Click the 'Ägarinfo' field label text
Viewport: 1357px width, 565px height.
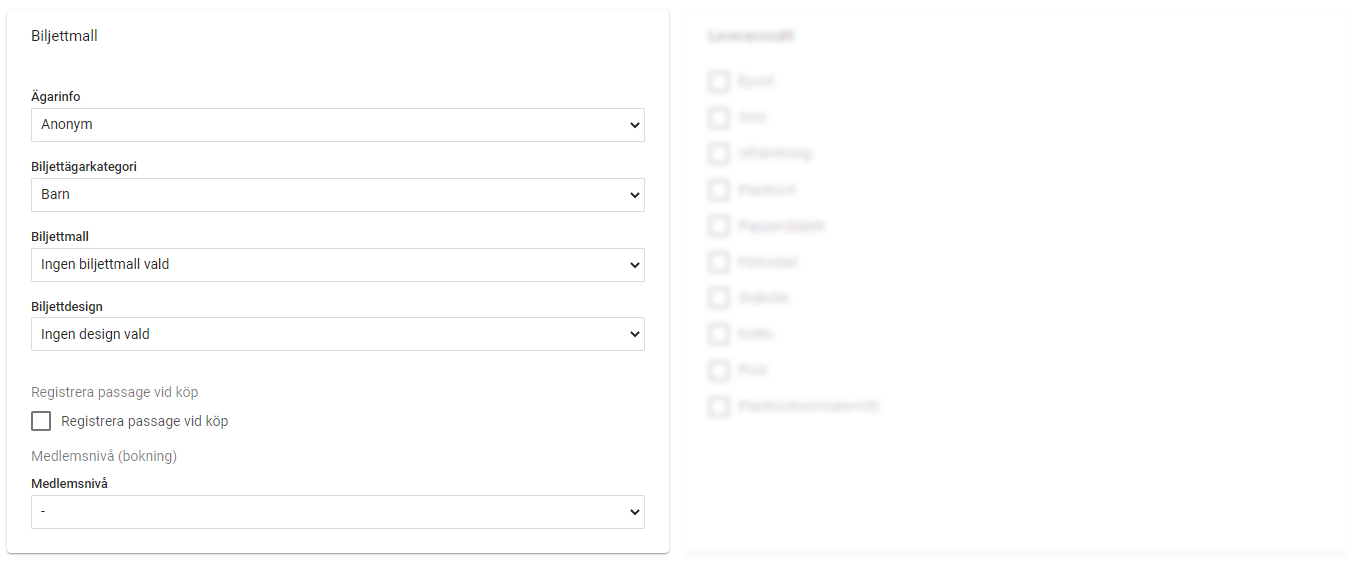click(56, 97)
